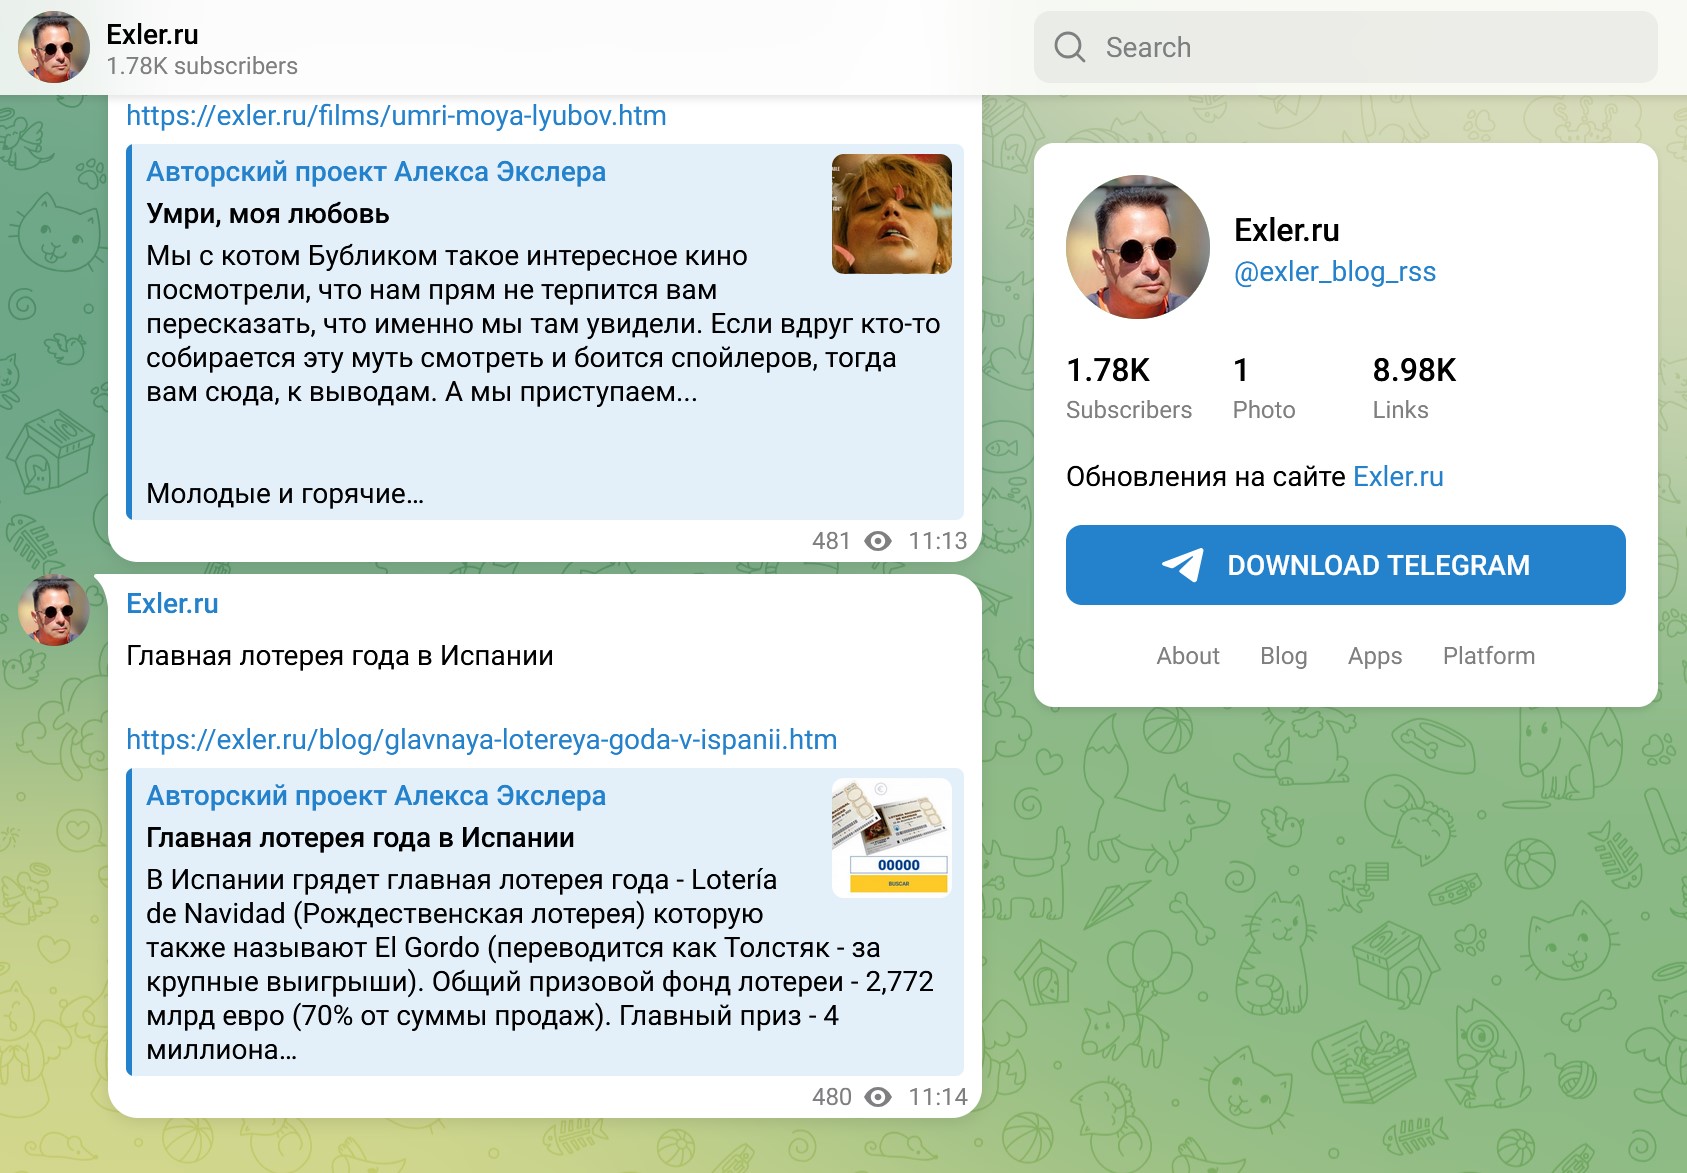Open the umri-moya-lyubov.htm link
1687x1173 pixels.
point(396,116)
